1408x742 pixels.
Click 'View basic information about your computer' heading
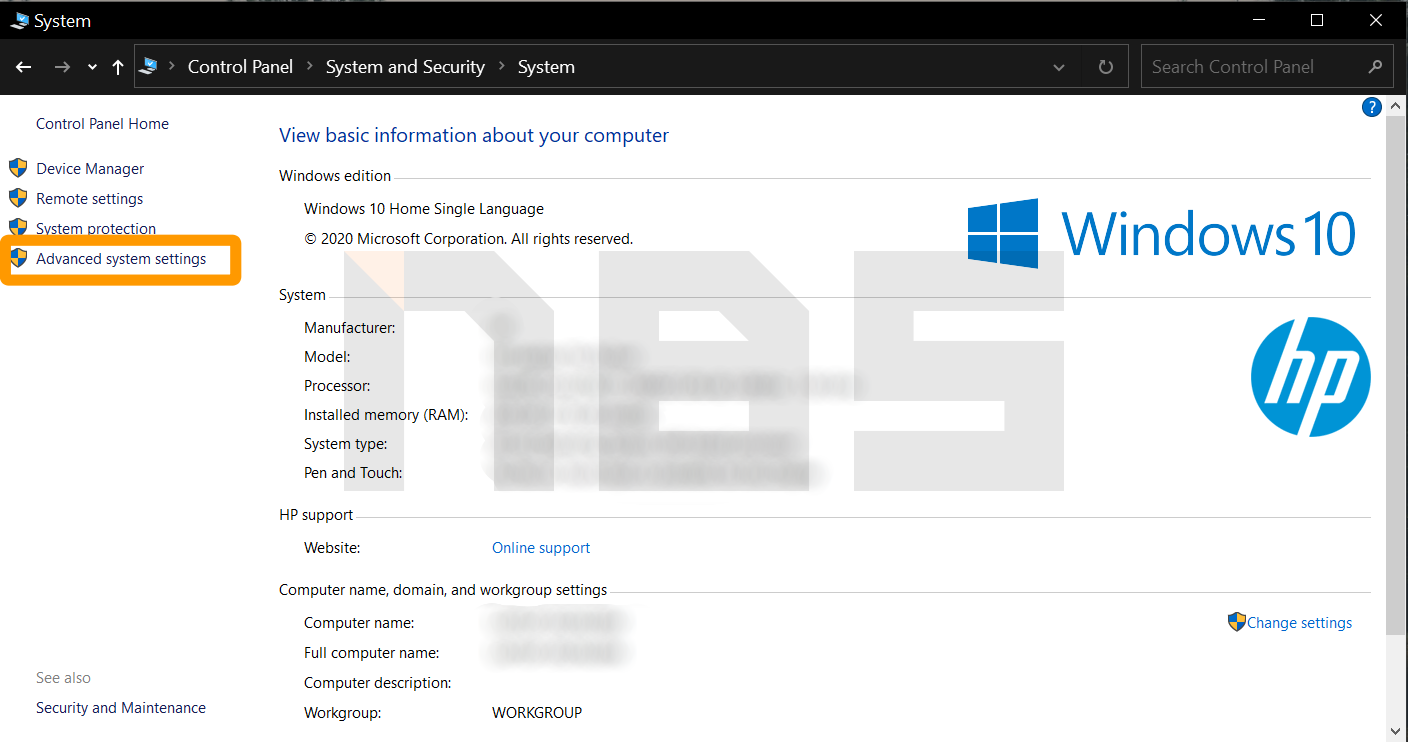point(474,135)
